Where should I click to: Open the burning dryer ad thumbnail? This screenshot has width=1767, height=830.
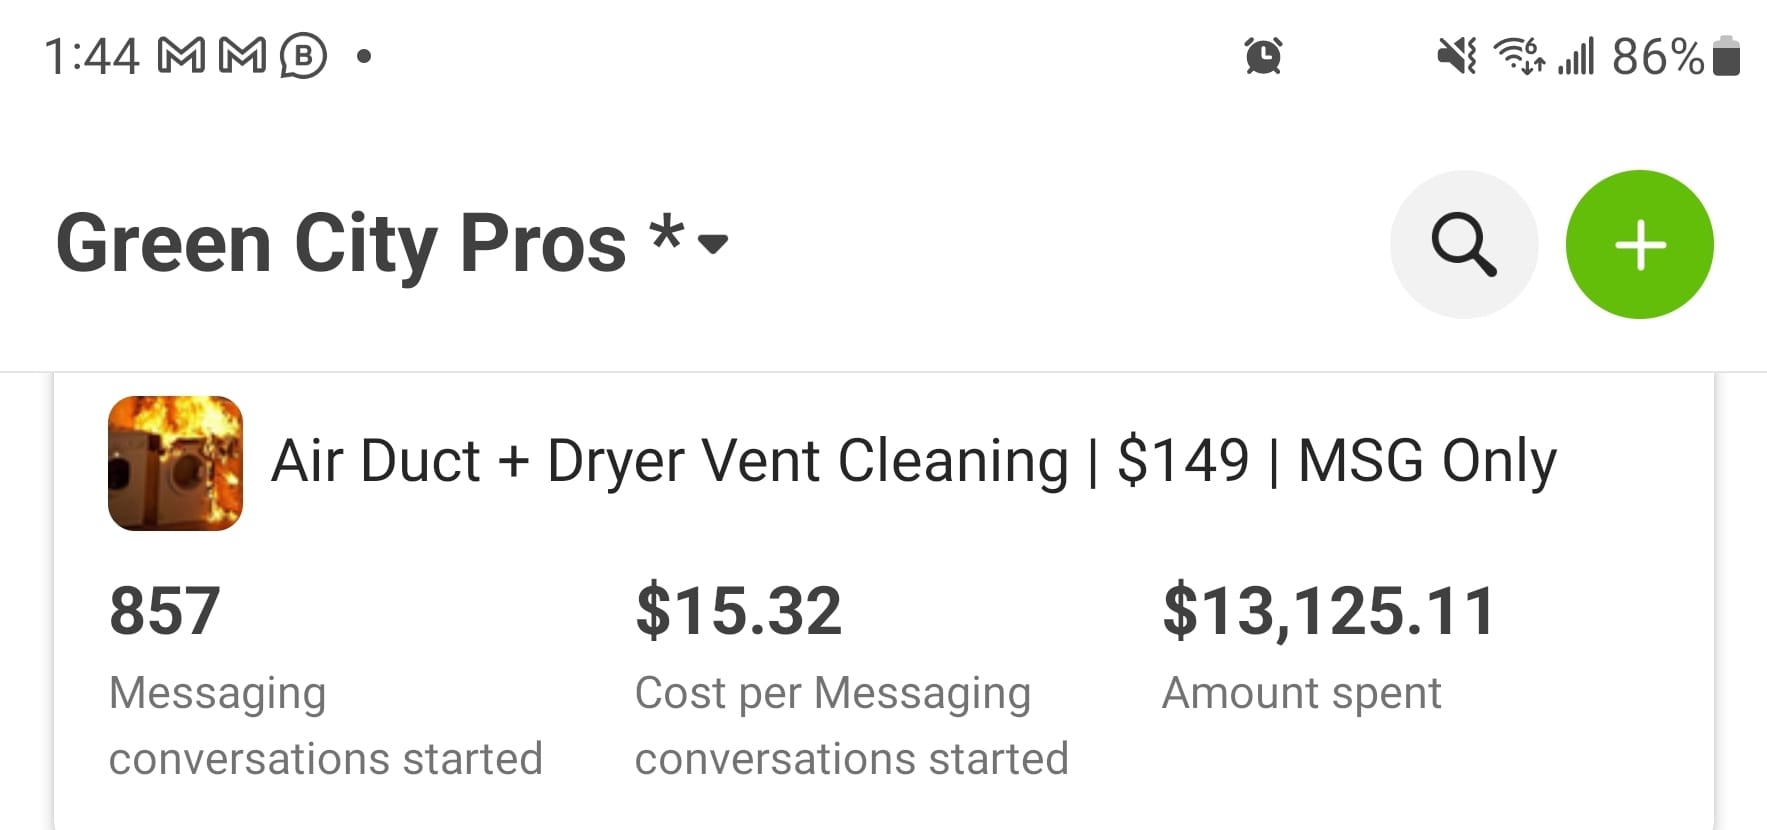point(175,463)
